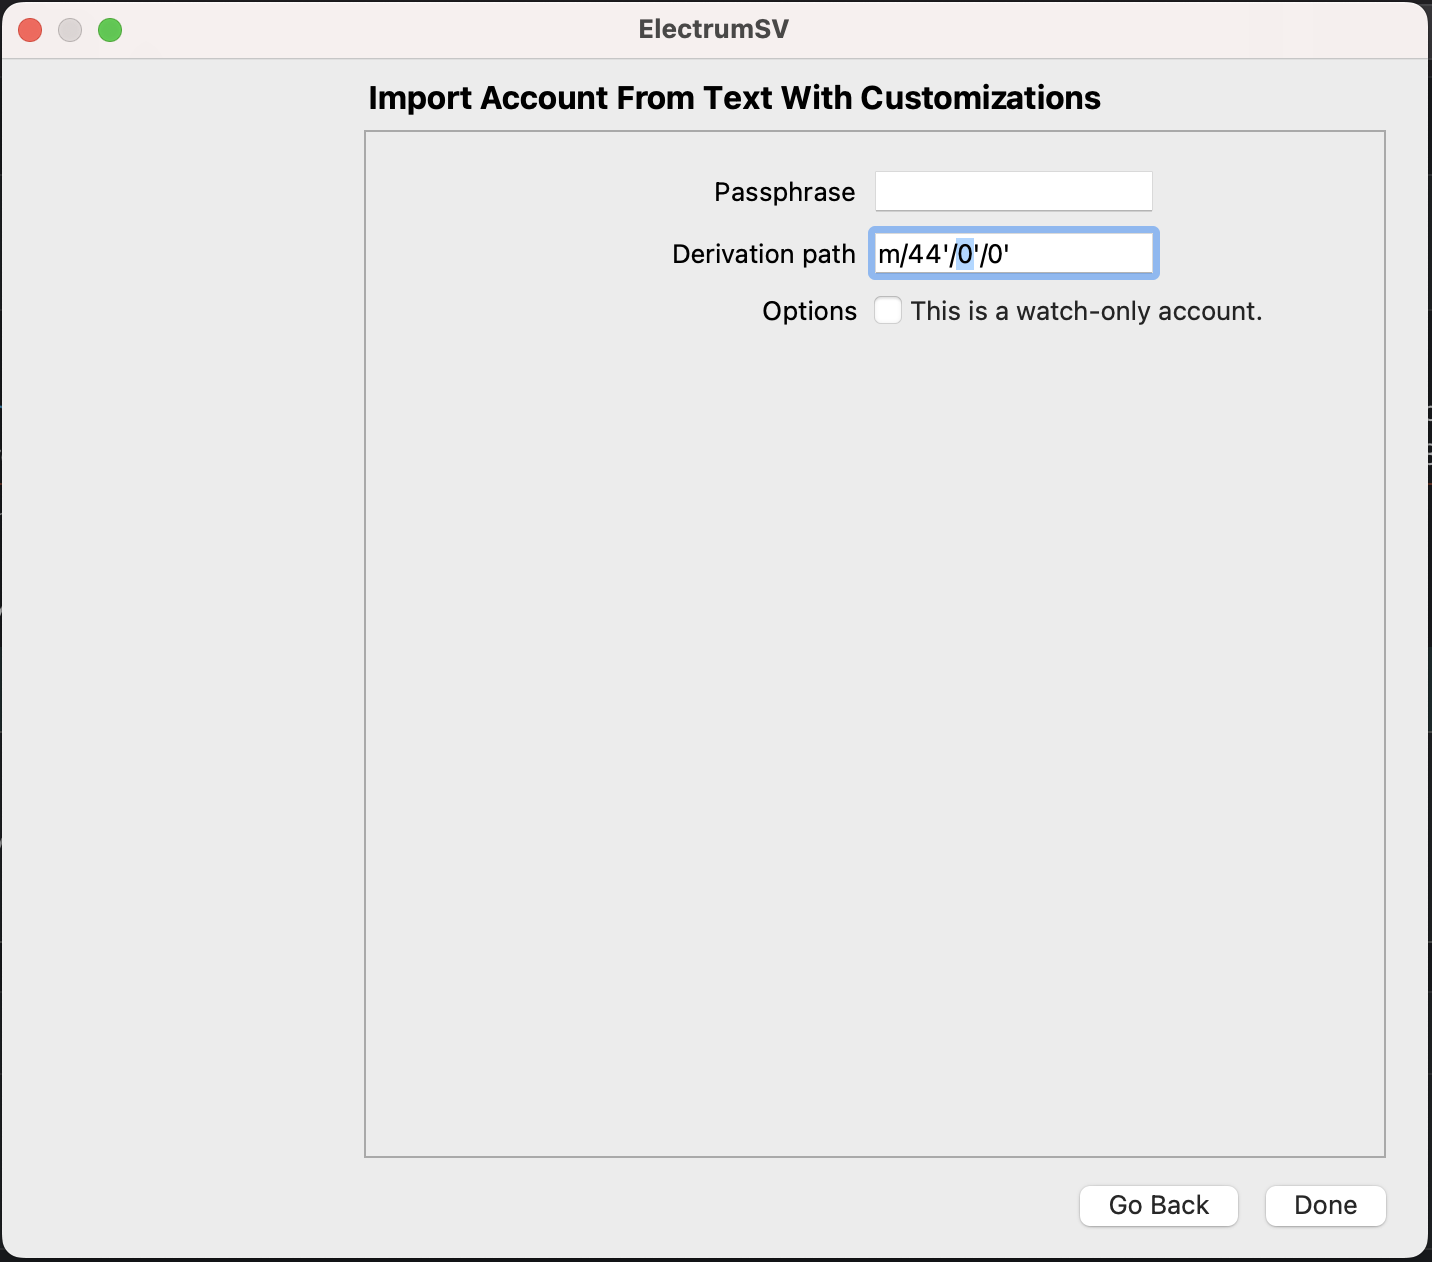Viewport: 1432px width, 1262px height.
Task: Click the gray minimize window button
Action: 70,30
